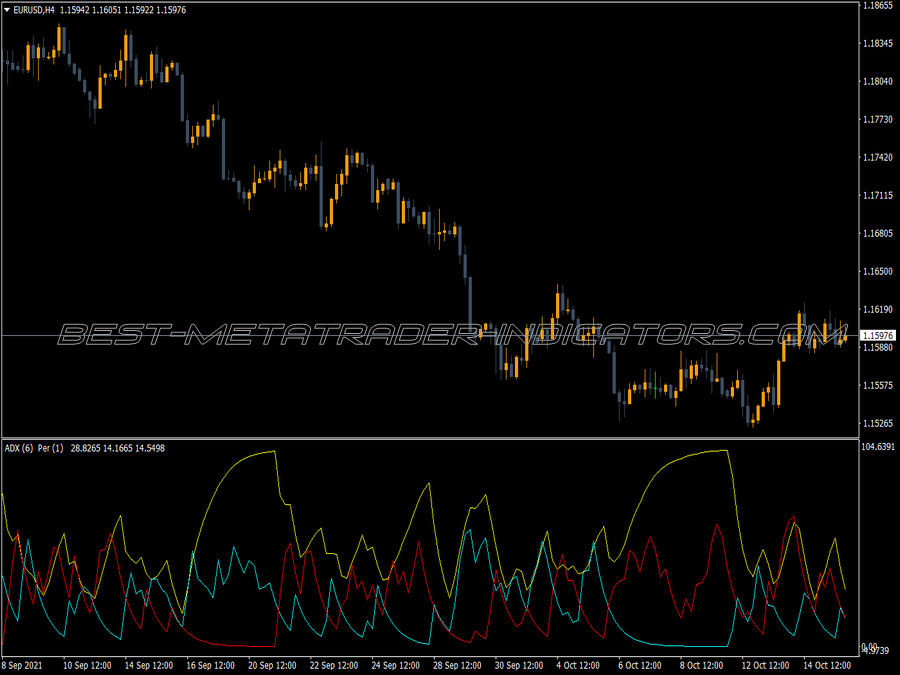Click the price scale label 1.18040
900x675 pixels.
[878, 82]
